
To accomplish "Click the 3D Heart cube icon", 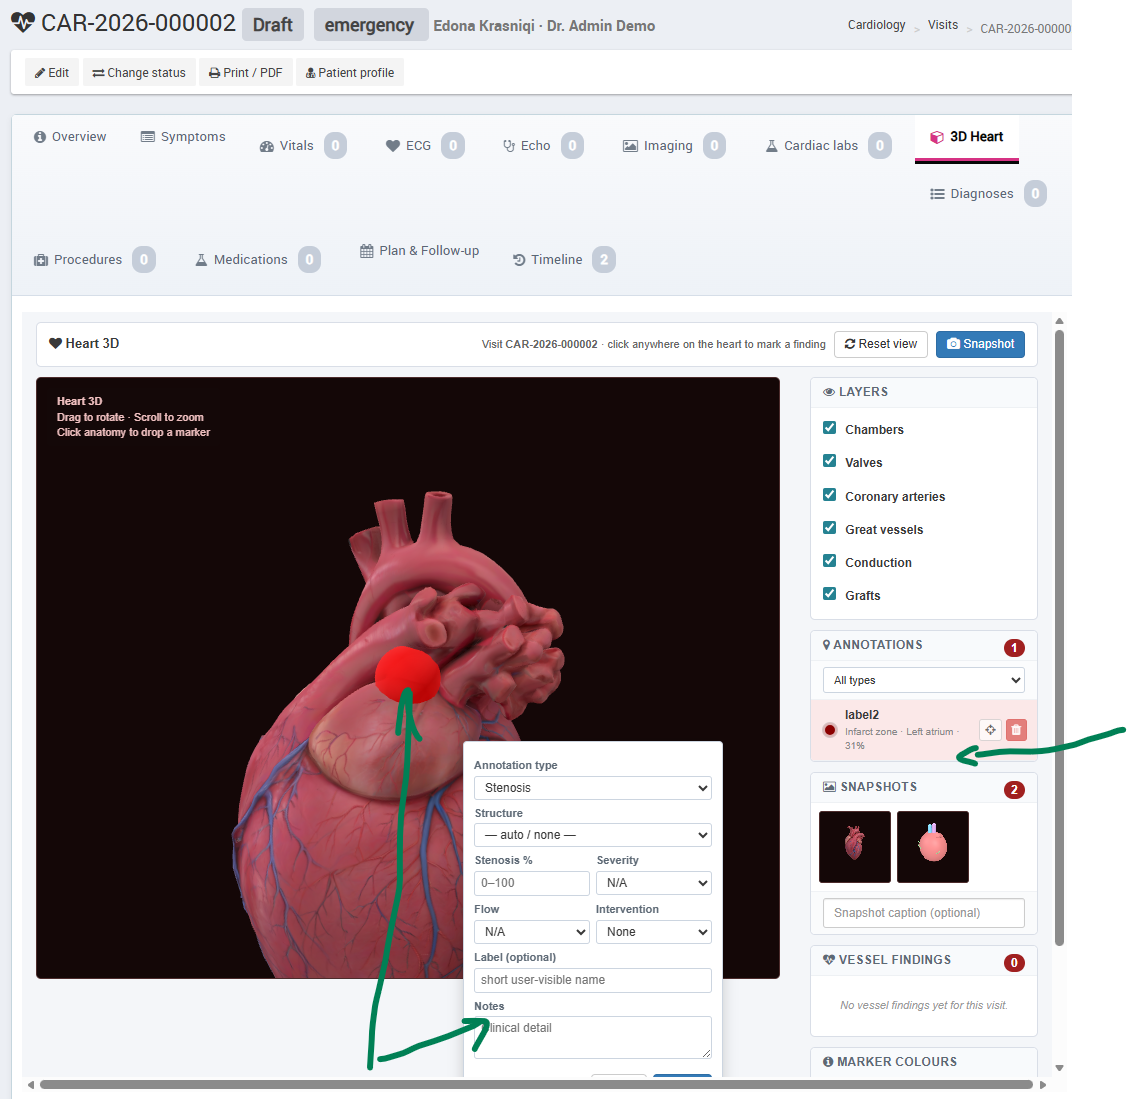I will tap(937, 137).
